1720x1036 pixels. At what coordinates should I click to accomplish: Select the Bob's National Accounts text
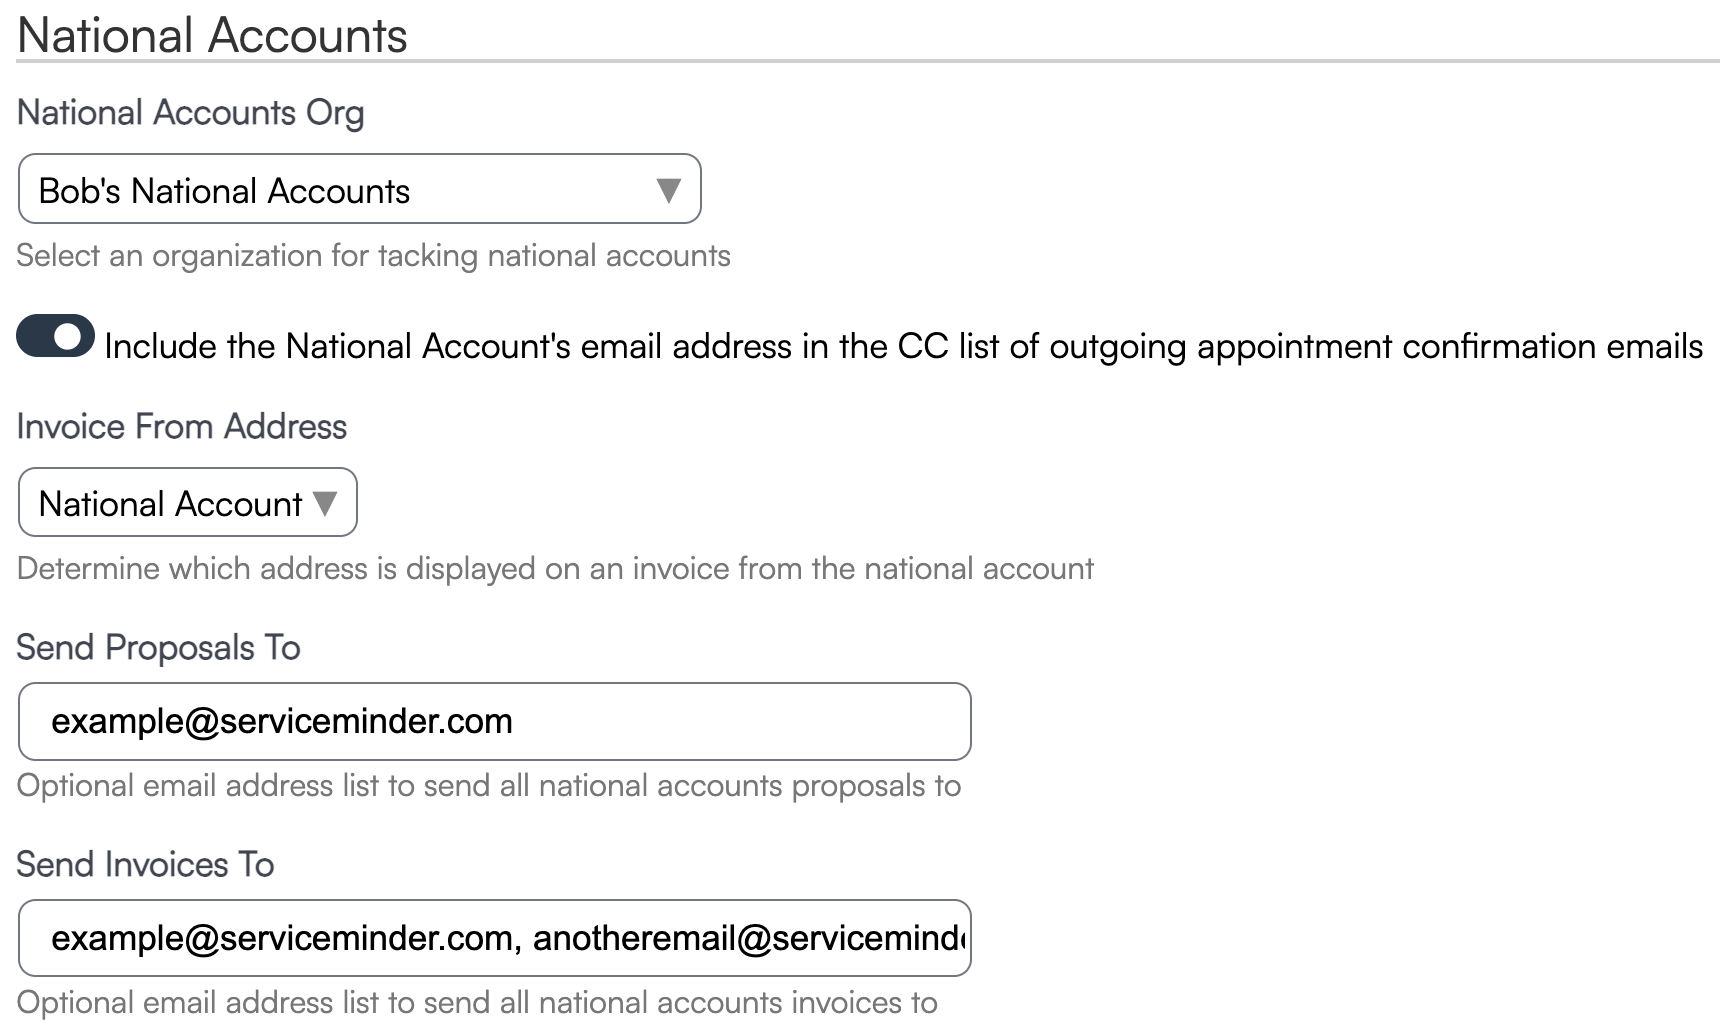pos(224,191)
